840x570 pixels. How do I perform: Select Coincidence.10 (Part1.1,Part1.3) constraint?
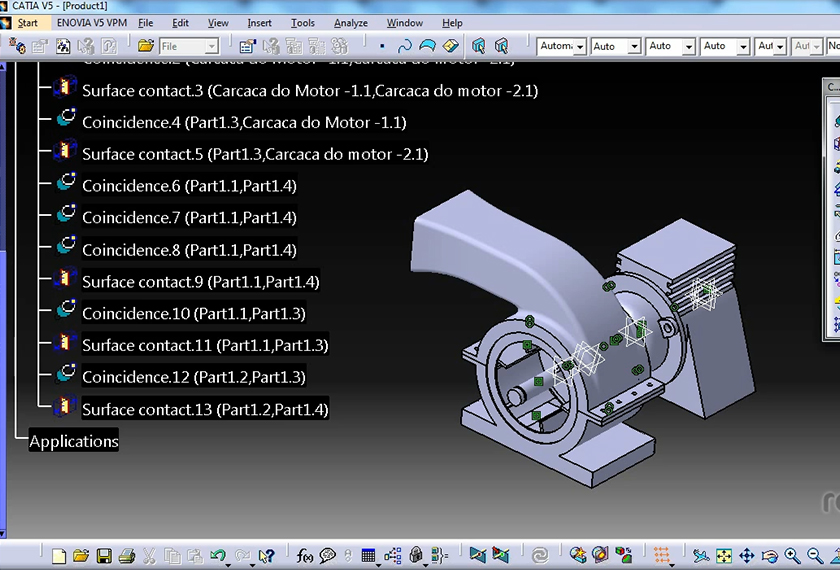[193, 314]
